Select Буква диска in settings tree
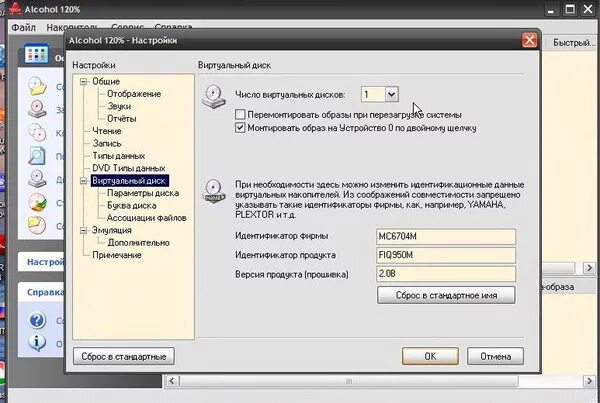 click(132, 206)
